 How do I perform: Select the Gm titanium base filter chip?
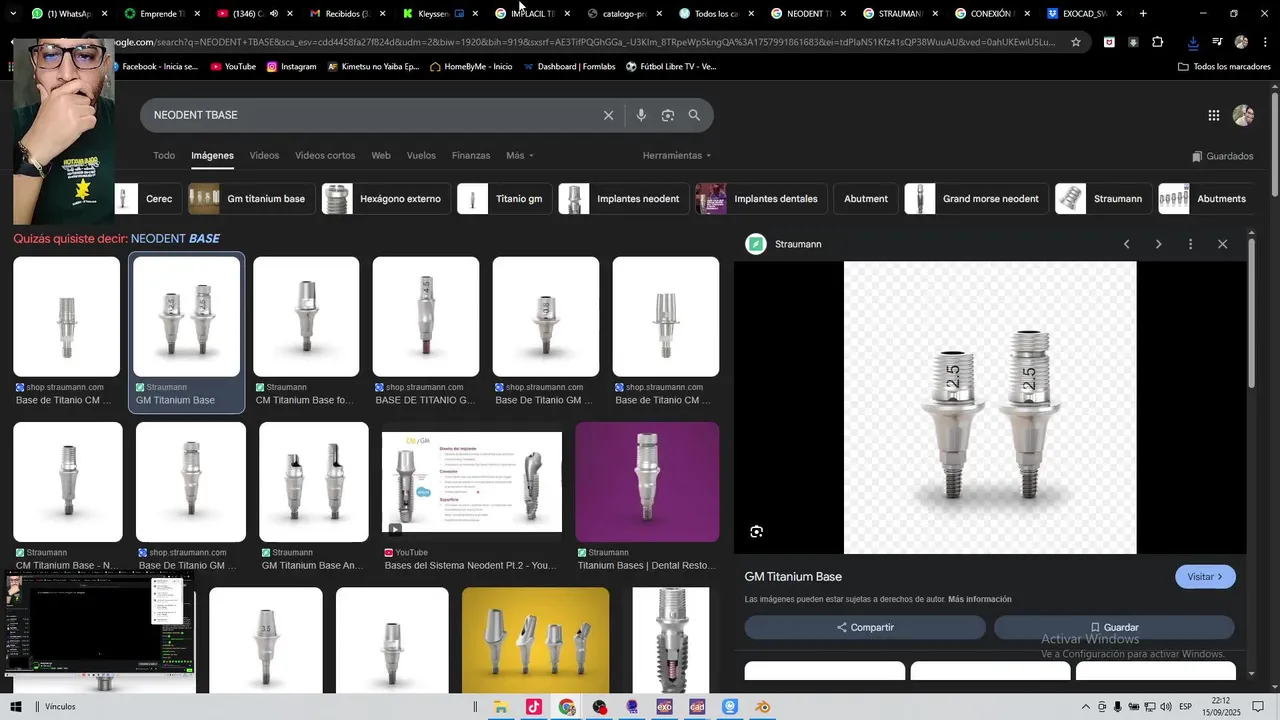[252, 199]
